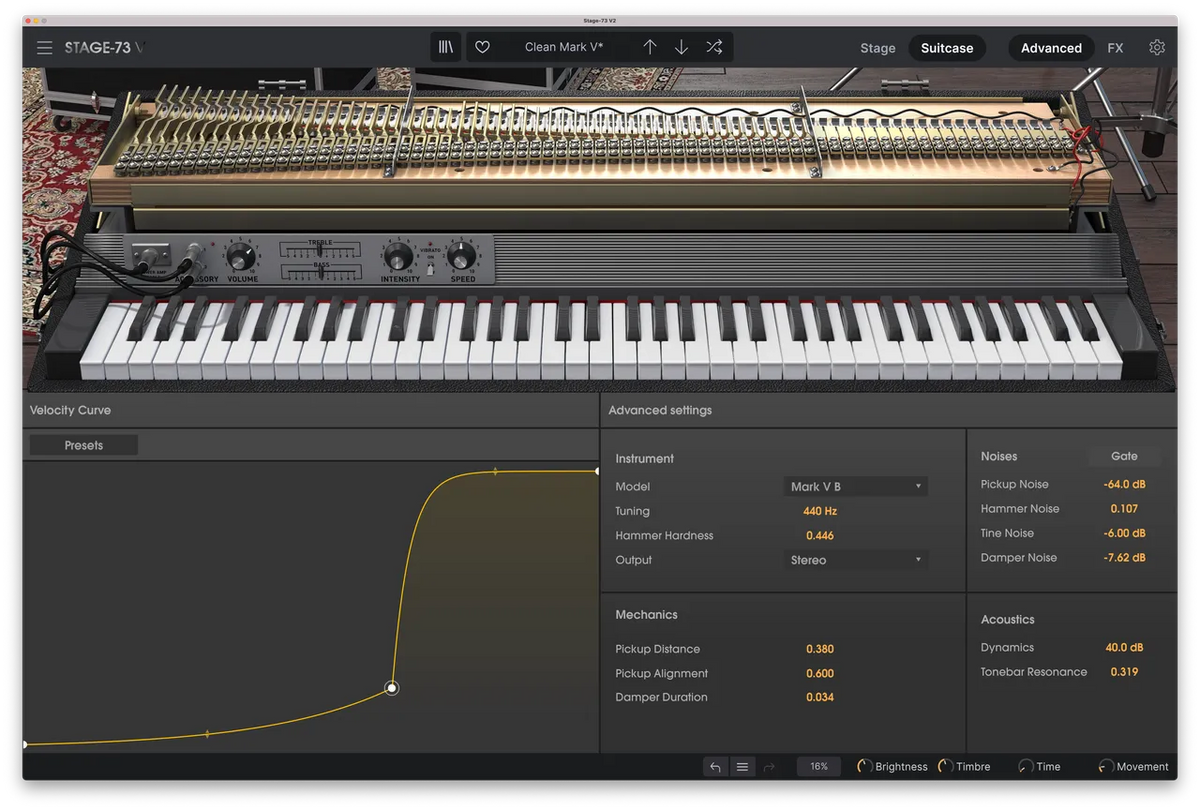Open velocity curve Presets menu
Viewport: 1200px width, 810px height.
point(84,446)
